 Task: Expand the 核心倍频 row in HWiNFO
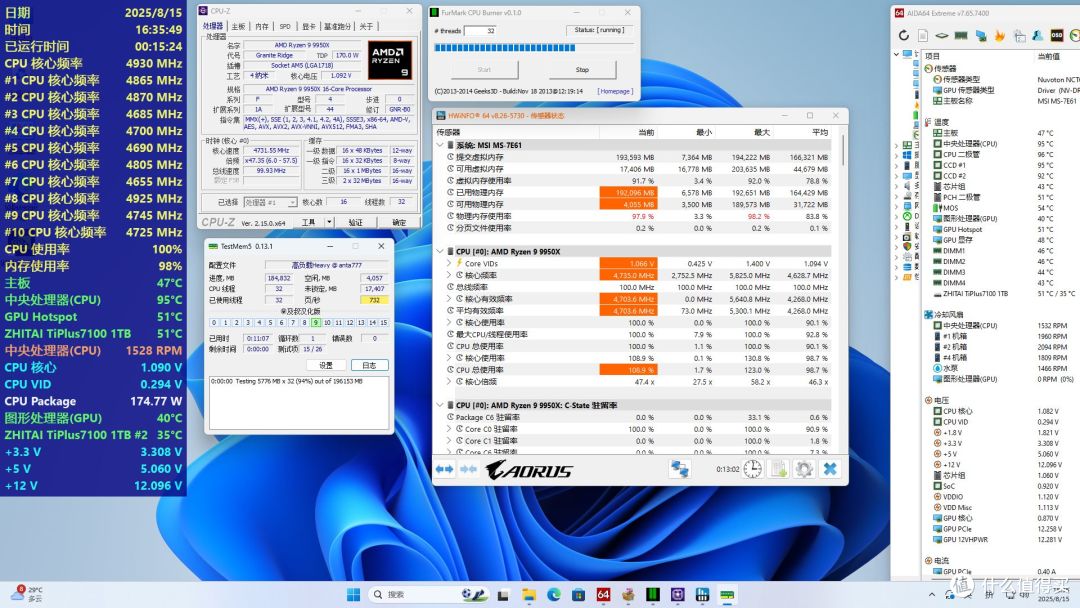449,381
